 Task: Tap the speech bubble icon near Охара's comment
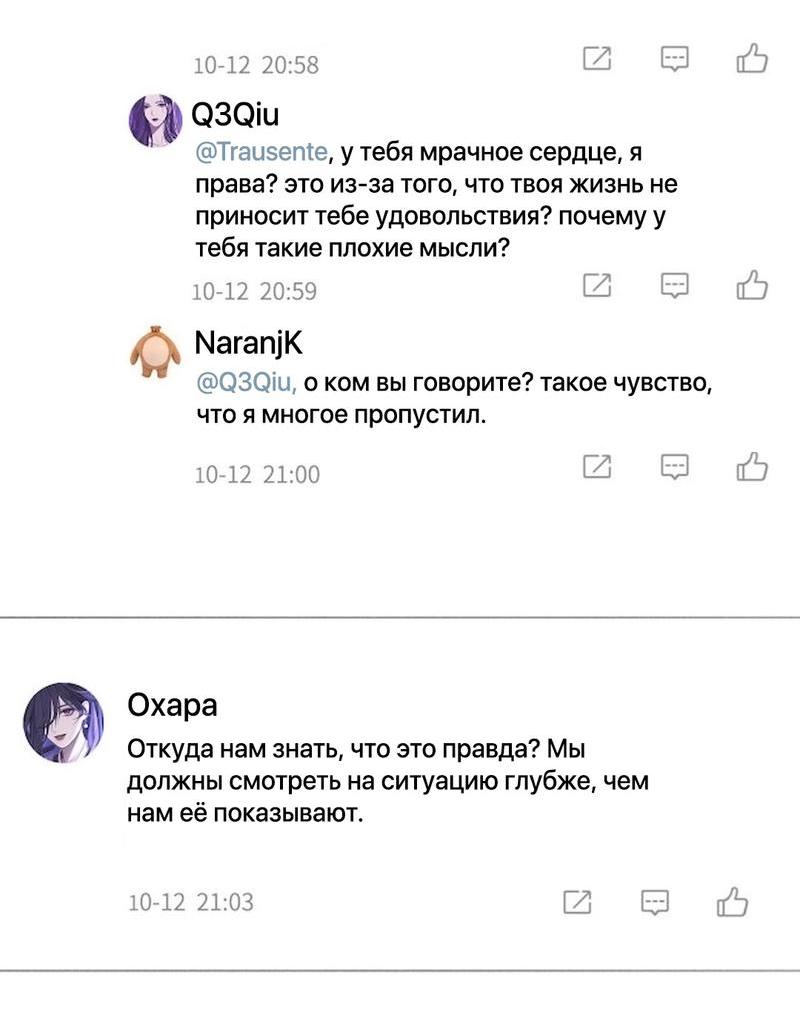coord(655,901)
